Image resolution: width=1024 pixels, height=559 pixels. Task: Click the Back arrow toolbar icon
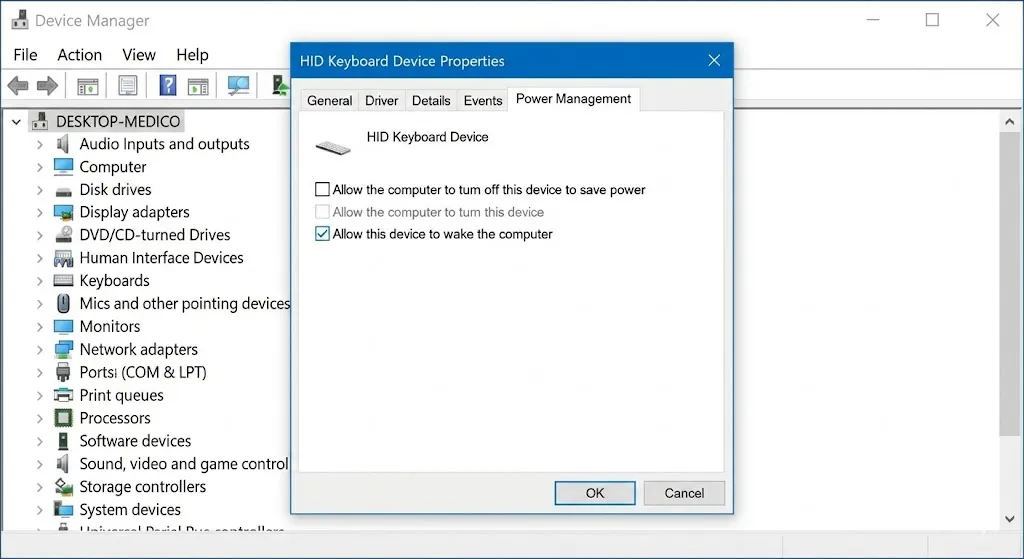pyautogui.click(x=18, y=86)
